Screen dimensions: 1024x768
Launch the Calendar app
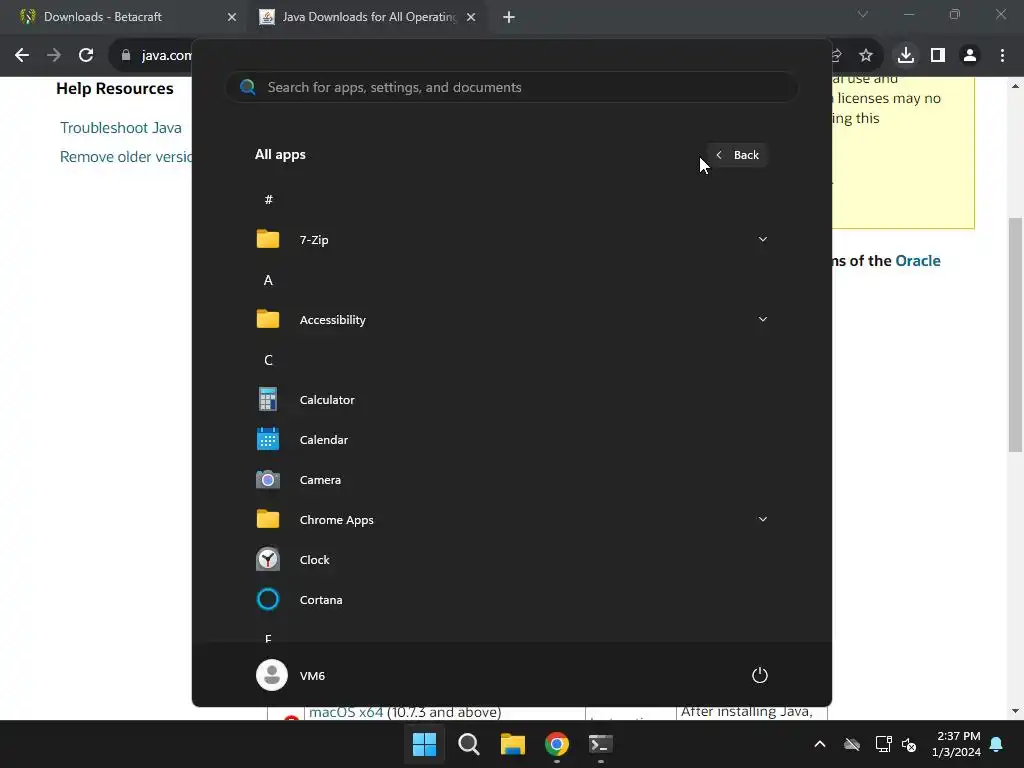[511, 440]
